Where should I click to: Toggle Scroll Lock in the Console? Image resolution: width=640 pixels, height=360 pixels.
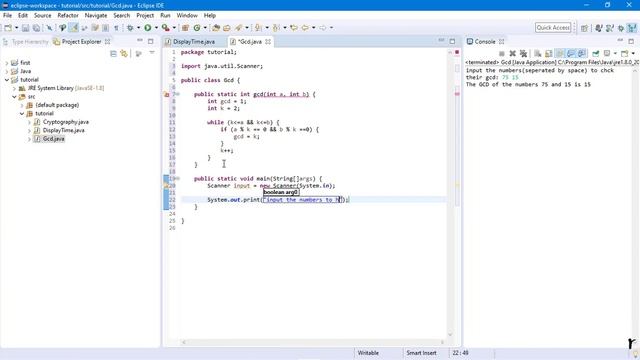(549, 53)
